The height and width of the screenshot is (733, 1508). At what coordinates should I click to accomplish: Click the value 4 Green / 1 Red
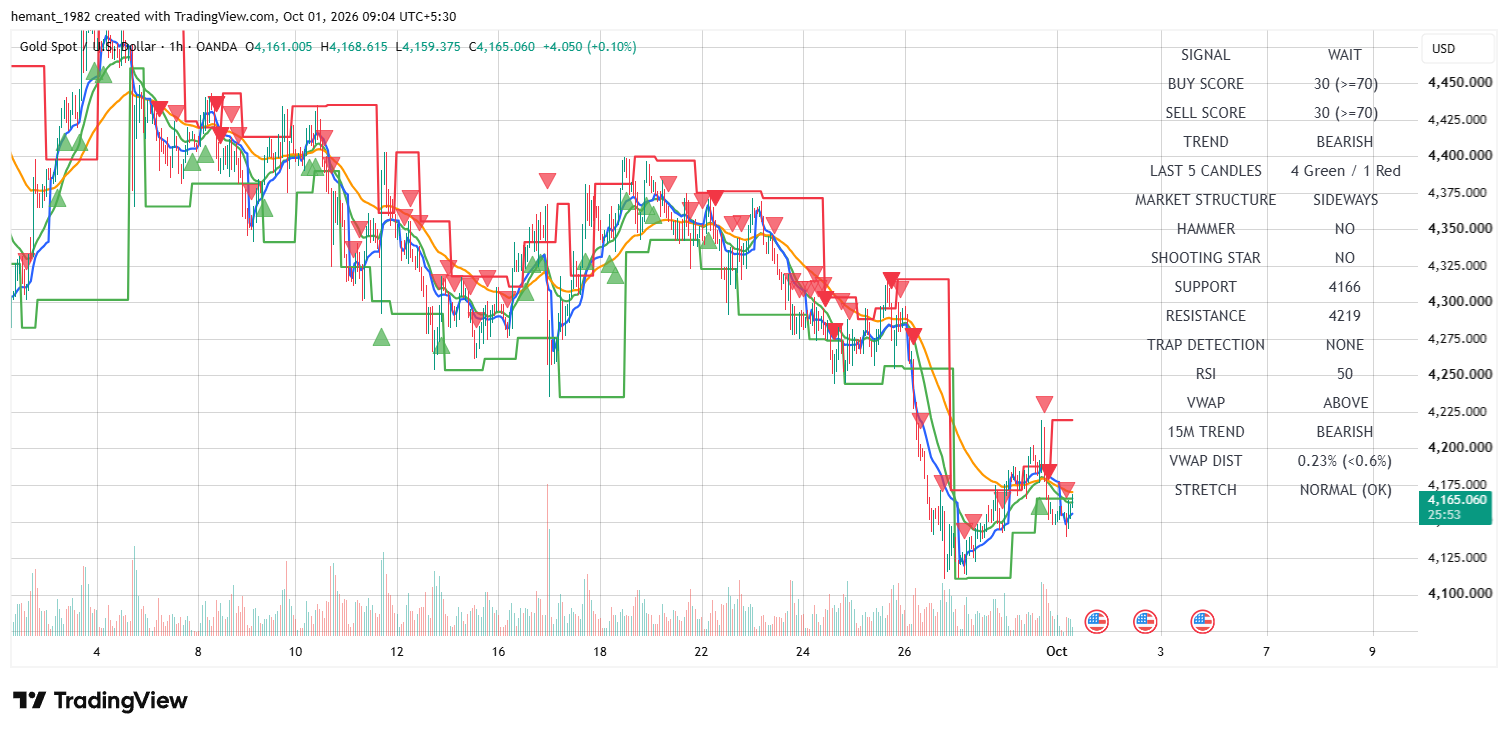[1345, 171]
